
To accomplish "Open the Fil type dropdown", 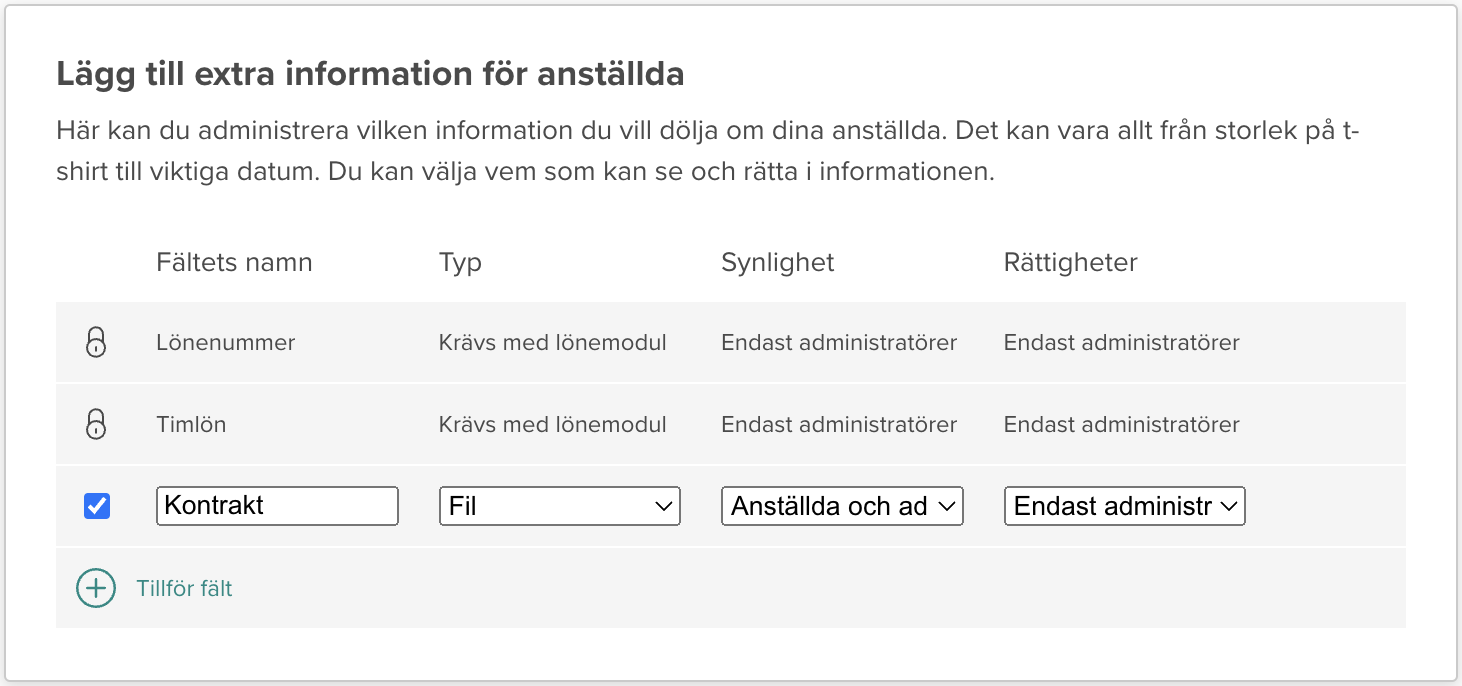I will coord(559,506).
